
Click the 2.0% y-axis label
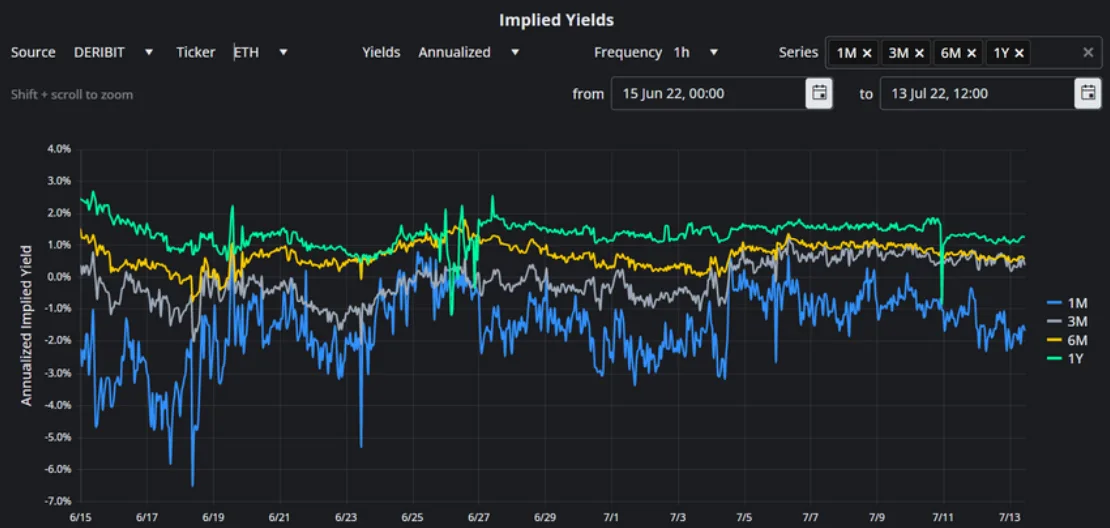coord(59,213)
